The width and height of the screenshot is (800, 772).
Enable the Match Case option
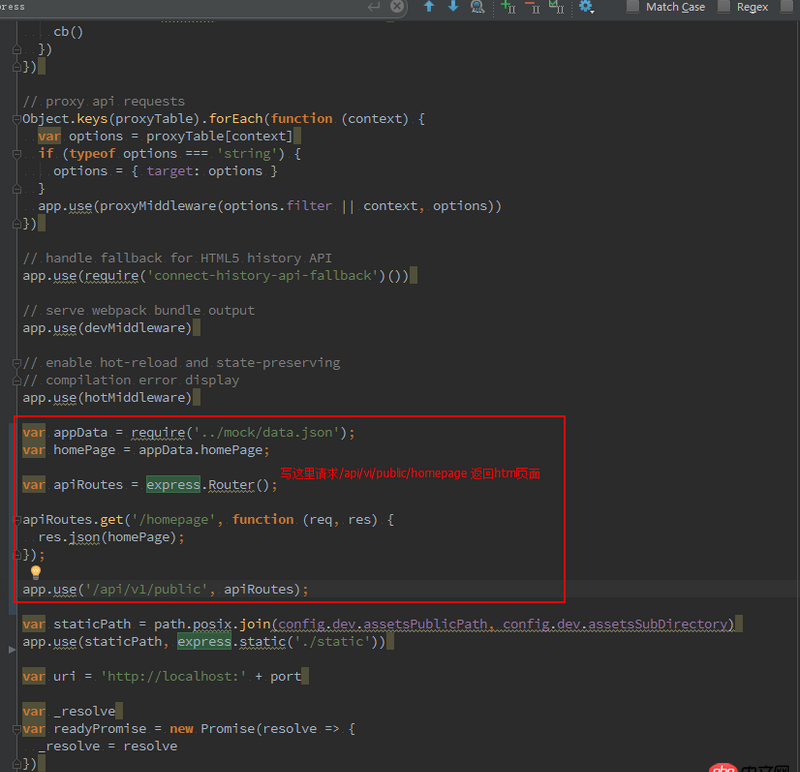[x=633, y=7]
